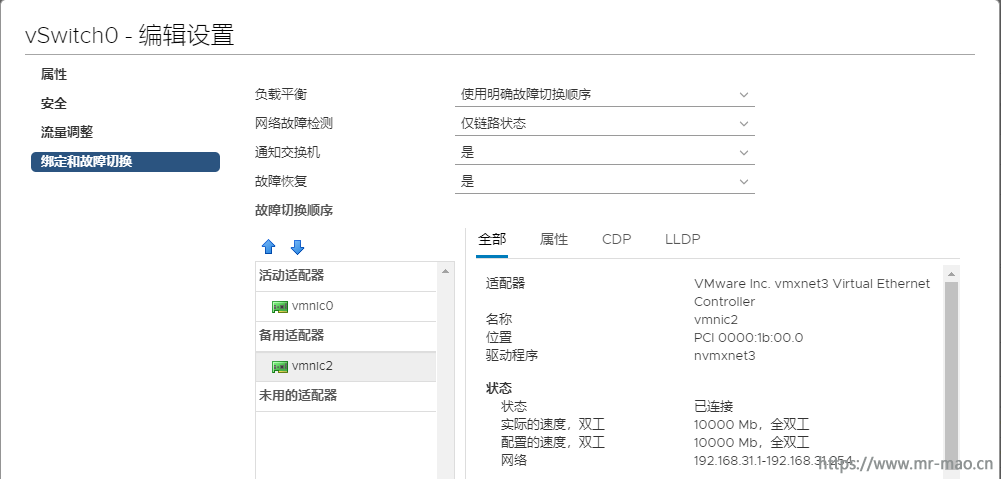Click the 备用适配器 group header
Image resolution: width=1001 pixels, height=479 pixels.
346,336
